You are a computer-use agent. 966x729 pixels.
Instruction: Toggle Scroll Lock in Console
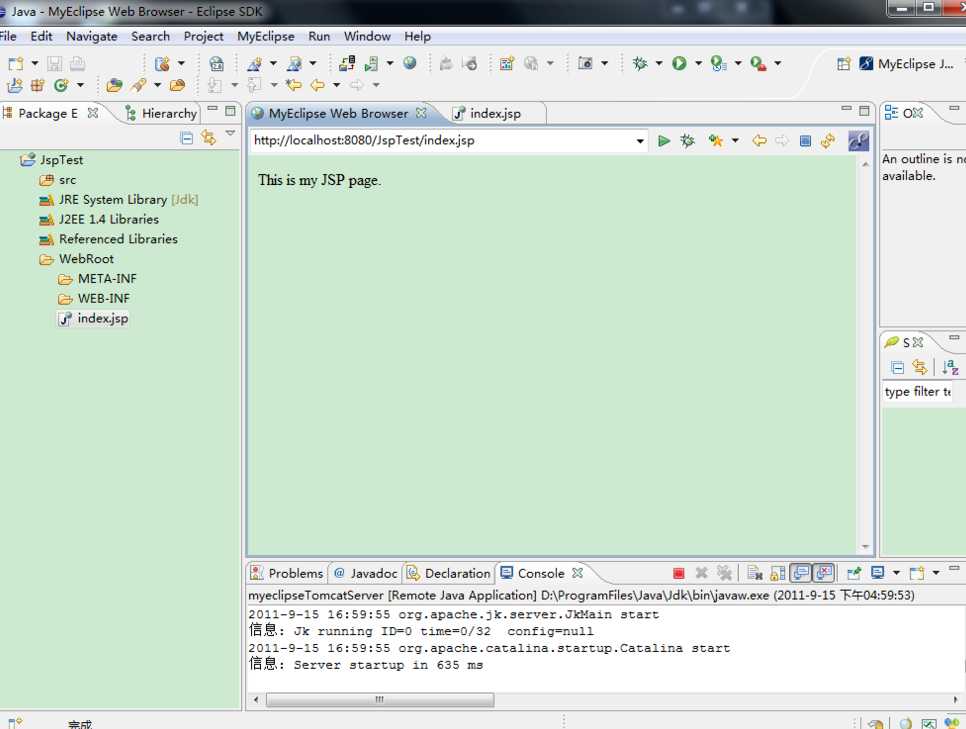click(777, 573)
